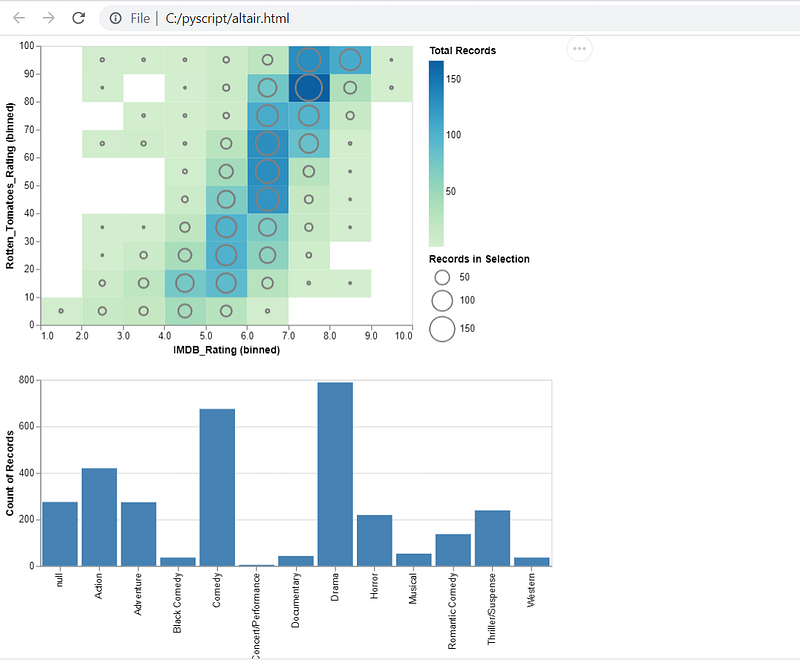
Task: Click the 'Count of Records' axis title
Action: click(x=10, y=473)
